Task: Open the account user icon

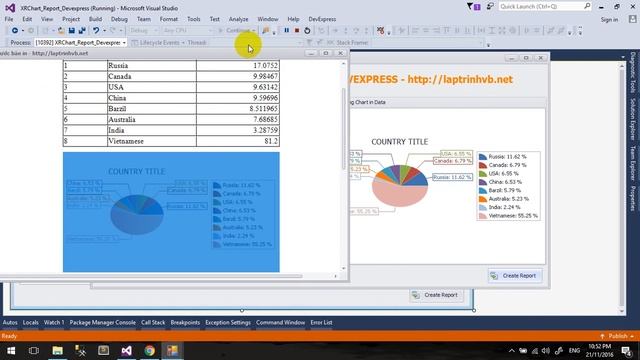Action: 633,19
